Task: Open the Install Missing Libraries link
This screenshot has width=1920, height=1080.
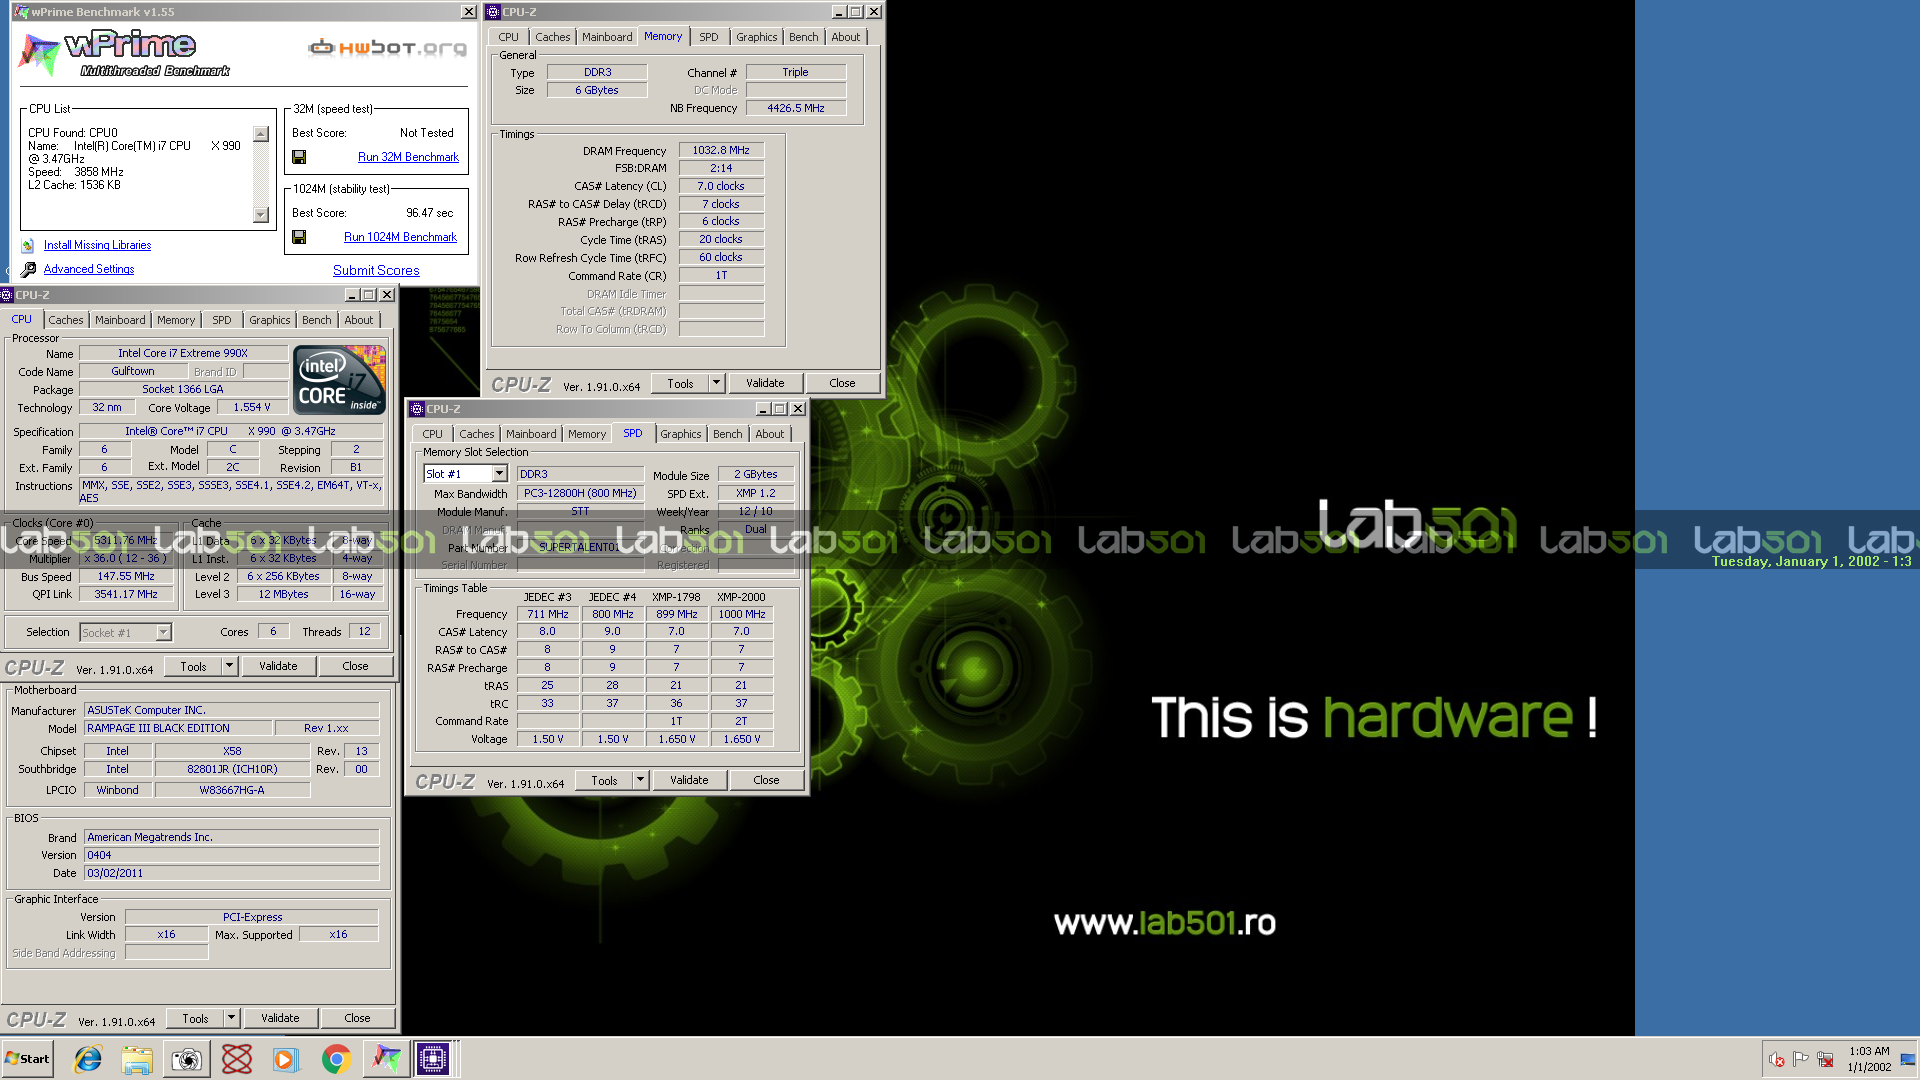Action: tap(97, 245)
